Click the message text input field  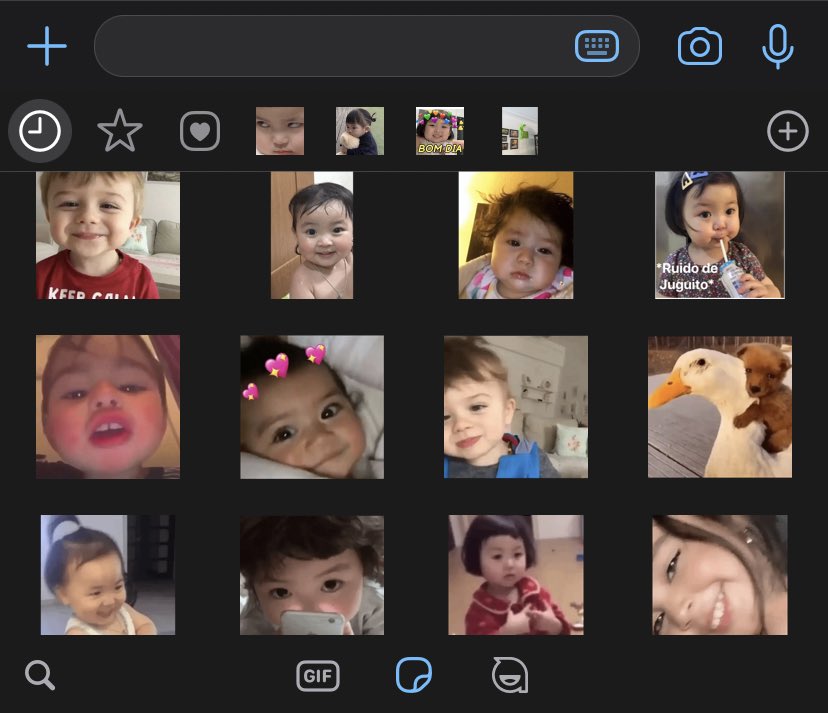[x=366, y=46]
